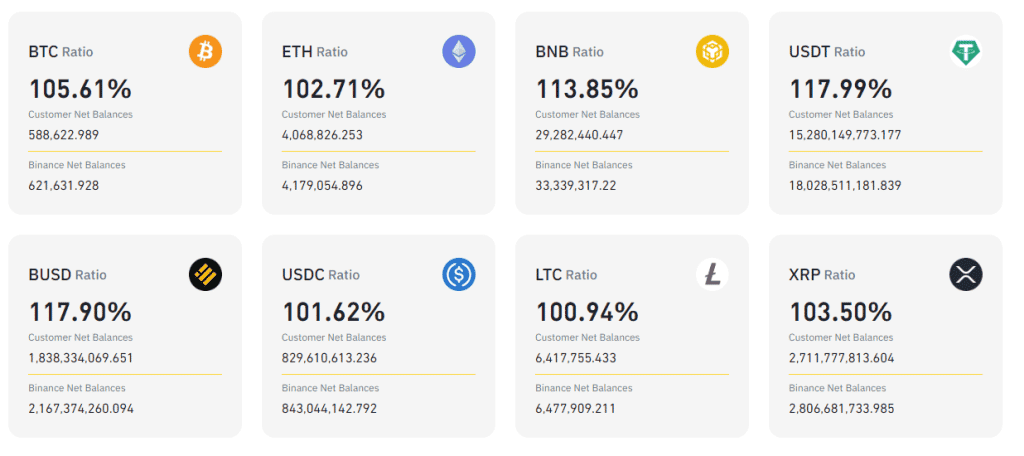Select the LTC Ratio heading

(x=566, y=275)
